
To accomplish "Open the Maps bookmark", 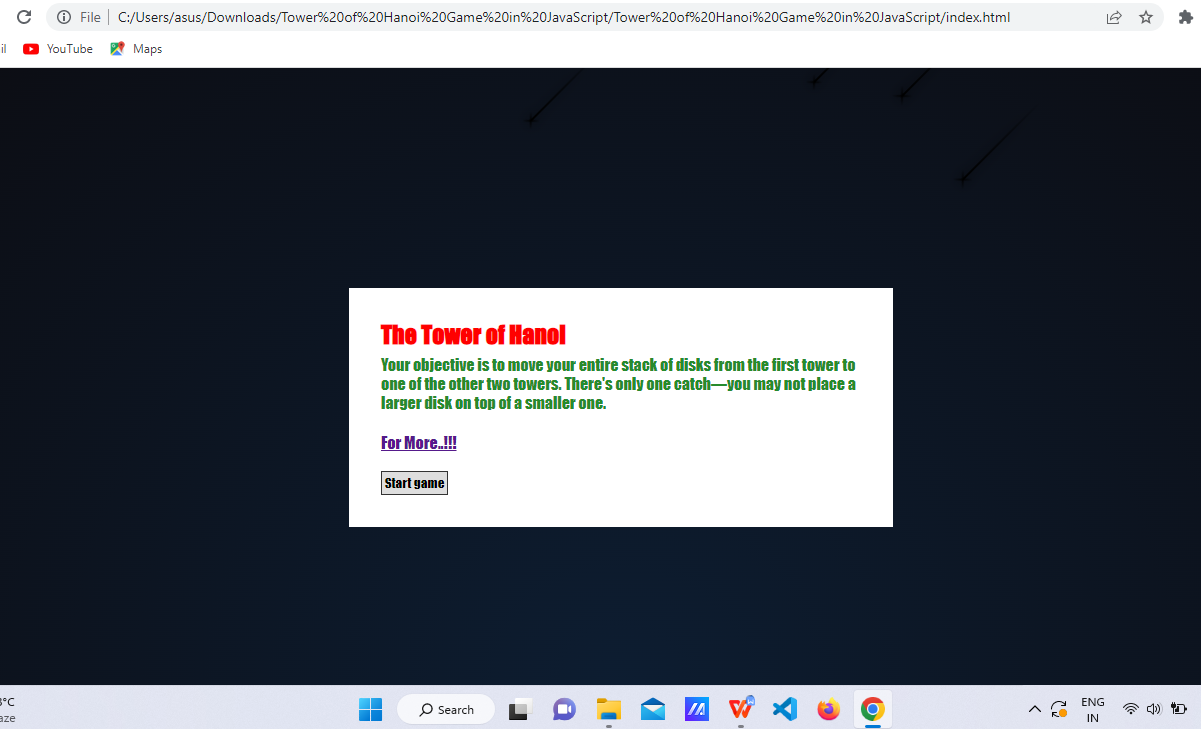I will pyautogui.click(x=135, y=48).
